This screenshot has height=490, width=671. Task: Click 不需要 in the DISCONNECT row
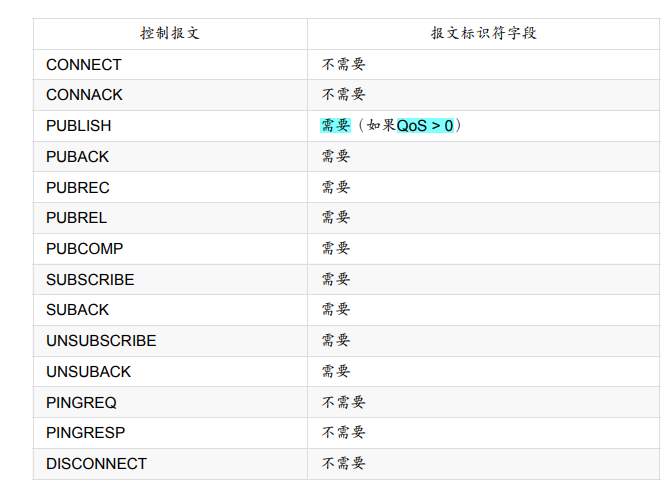click(343, 464)
